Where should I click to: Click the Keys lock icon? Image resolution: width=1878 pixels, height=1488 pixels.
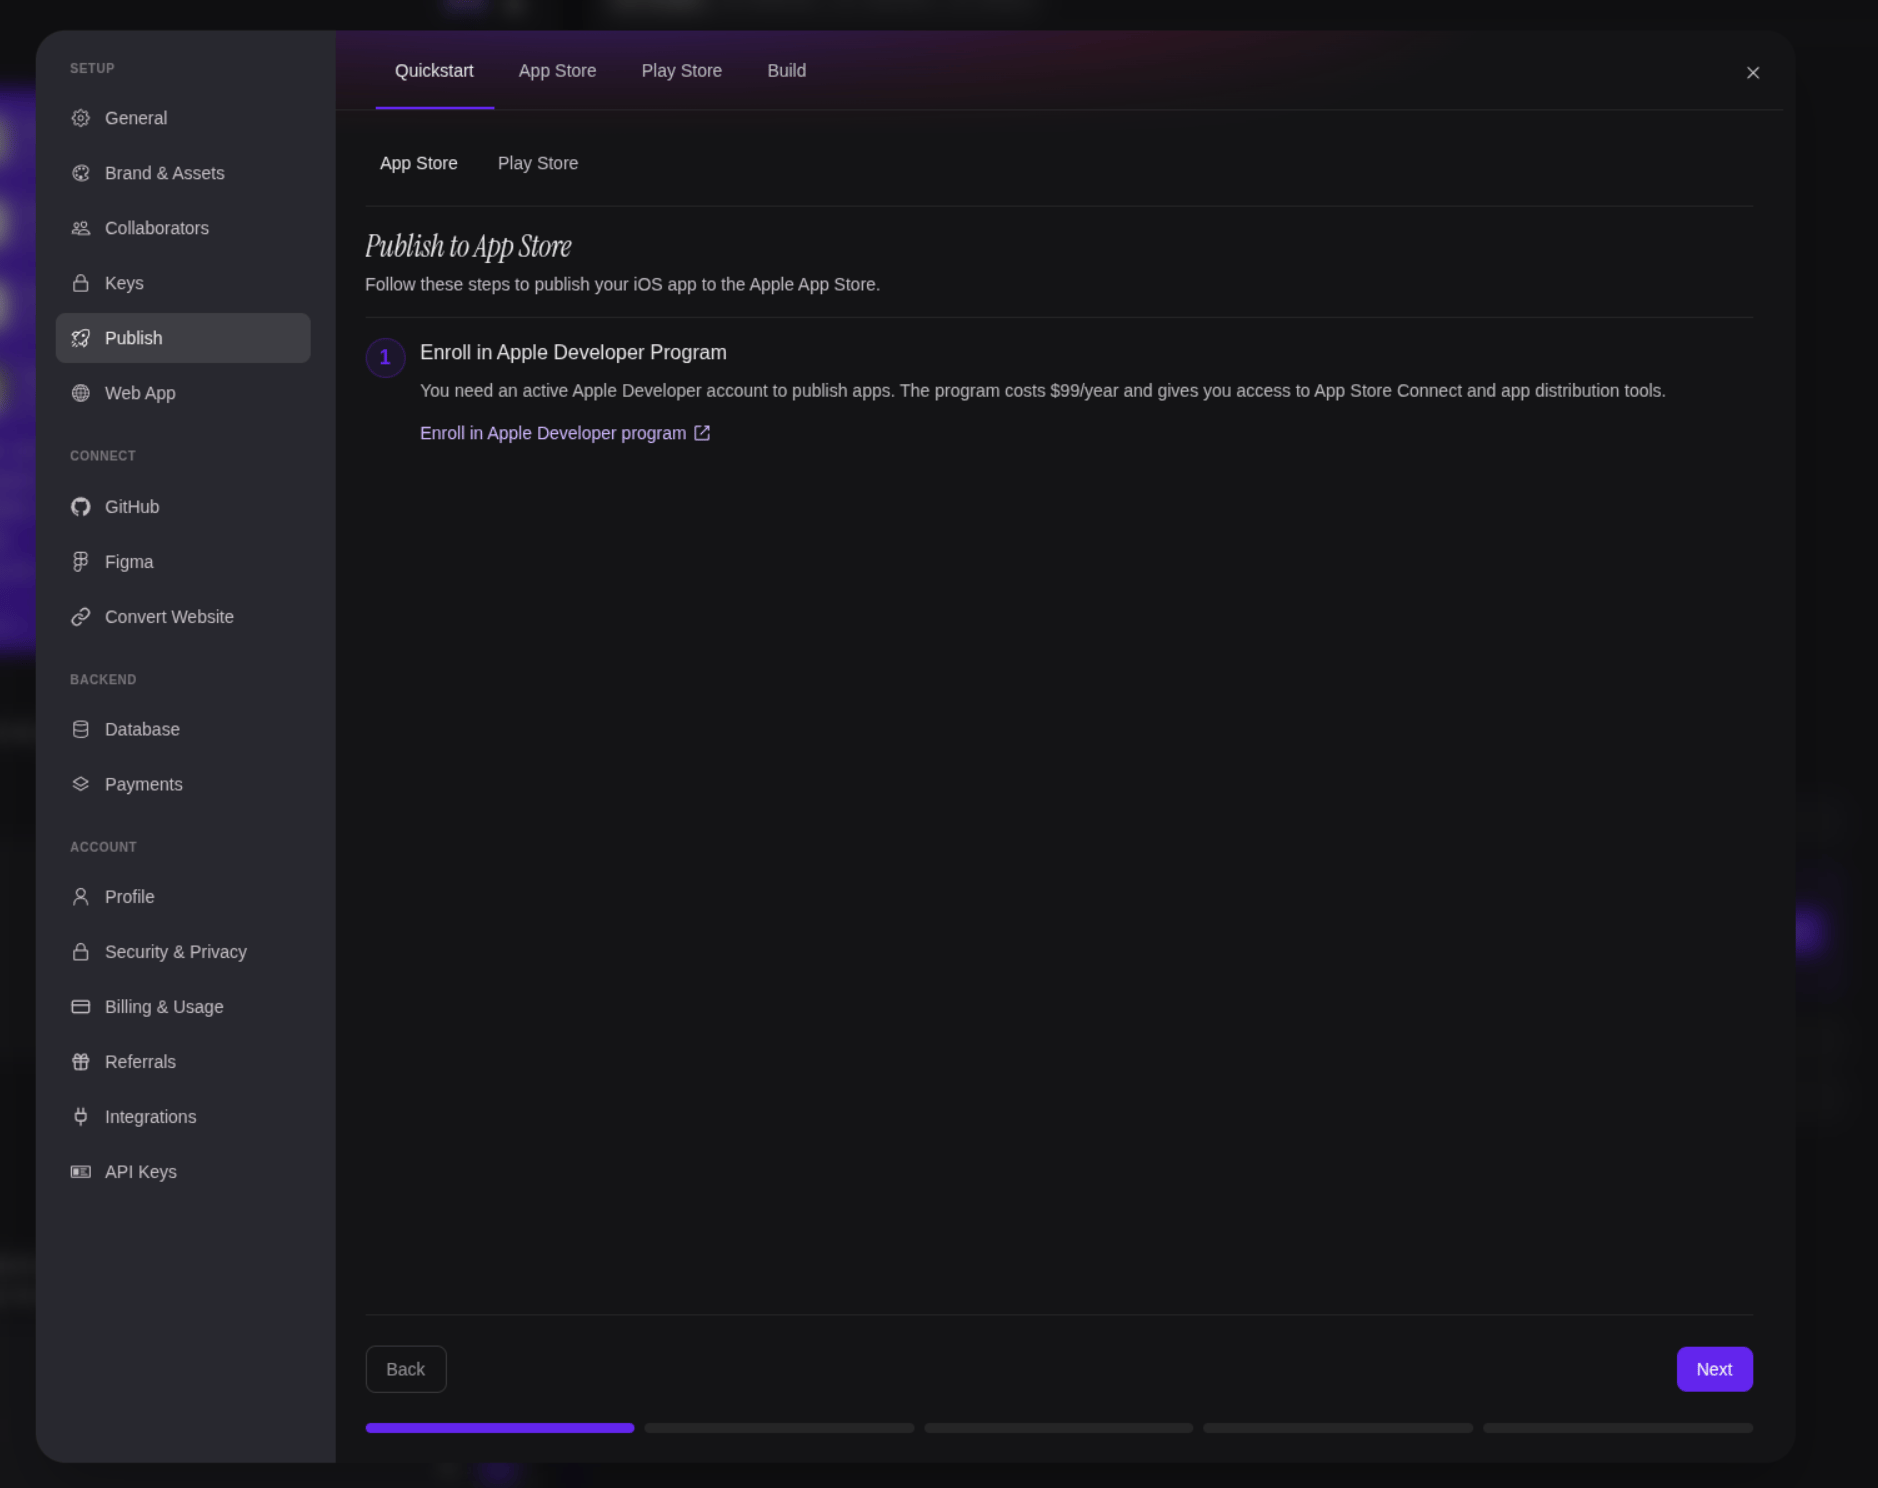(81, 283)
